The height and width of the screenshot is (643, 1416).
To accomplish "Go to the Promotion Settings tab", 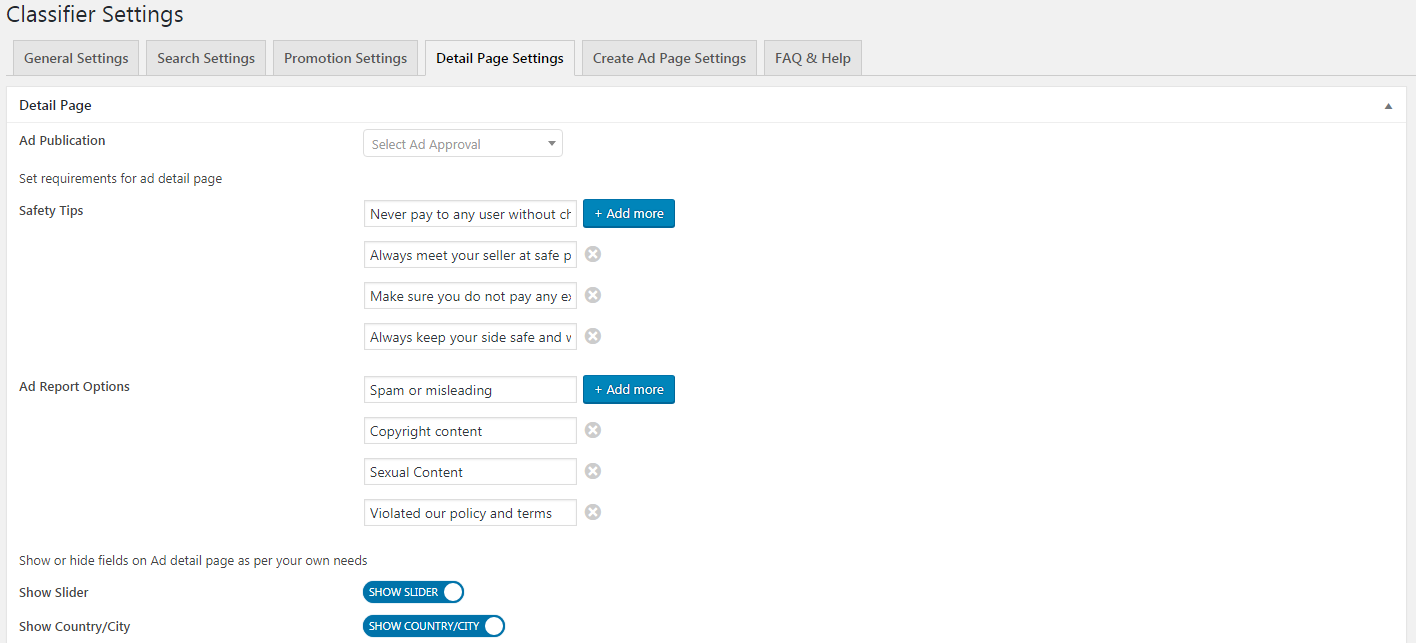I will pyautogui.click(x=345, y=58).
